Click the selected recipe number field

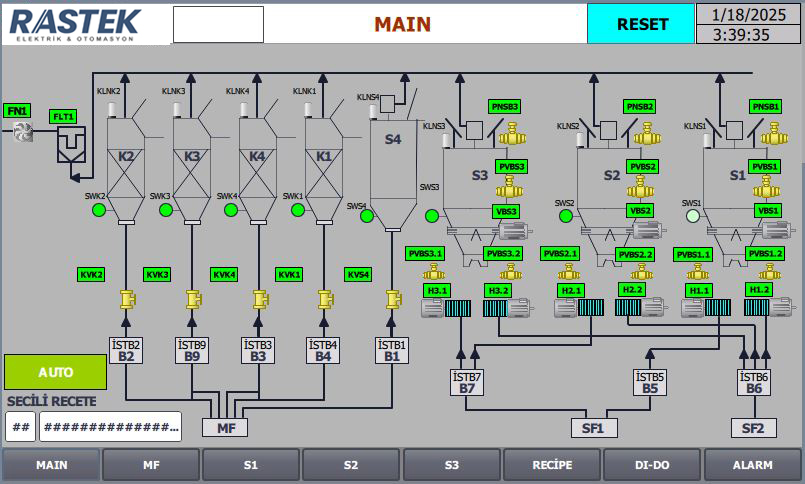click(x=19, y=427)
